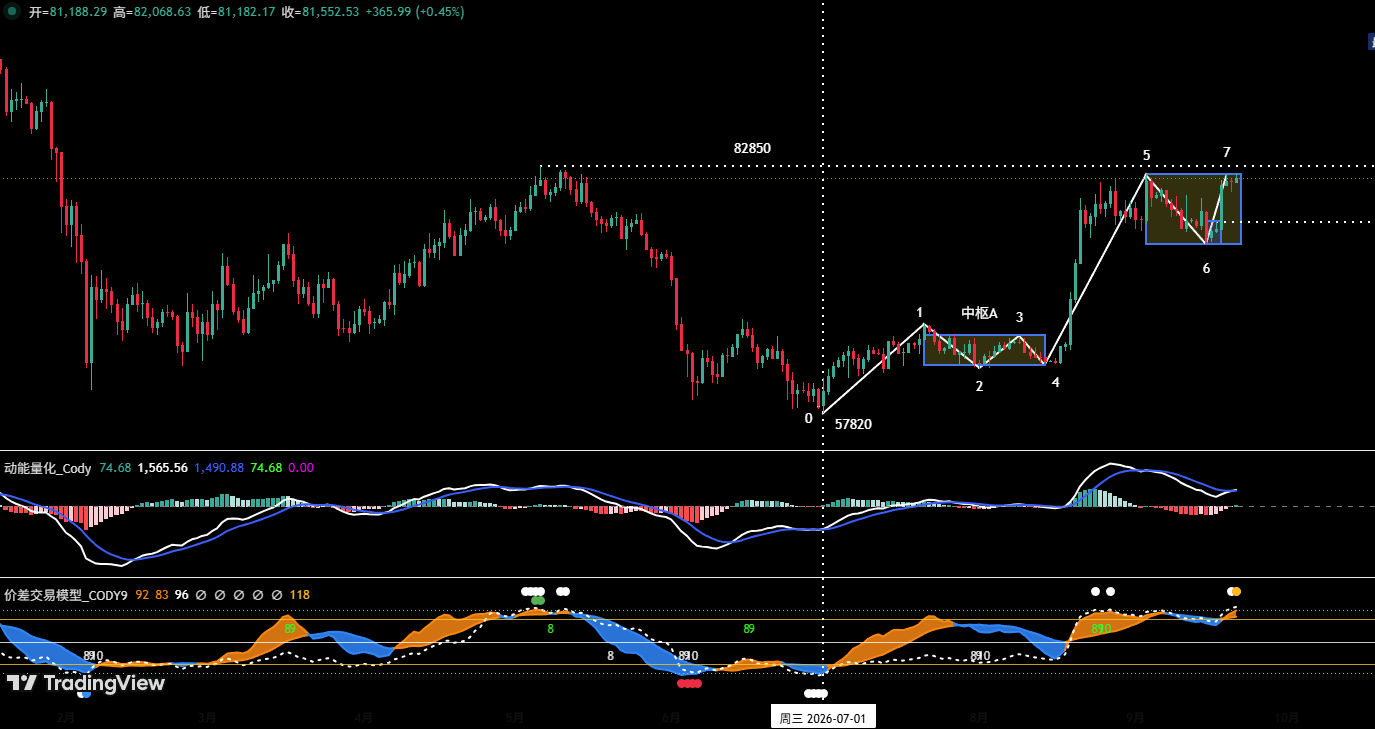1375x729 pixels.
Task: Click the green market status dot icon
Action: pos(12,12)
